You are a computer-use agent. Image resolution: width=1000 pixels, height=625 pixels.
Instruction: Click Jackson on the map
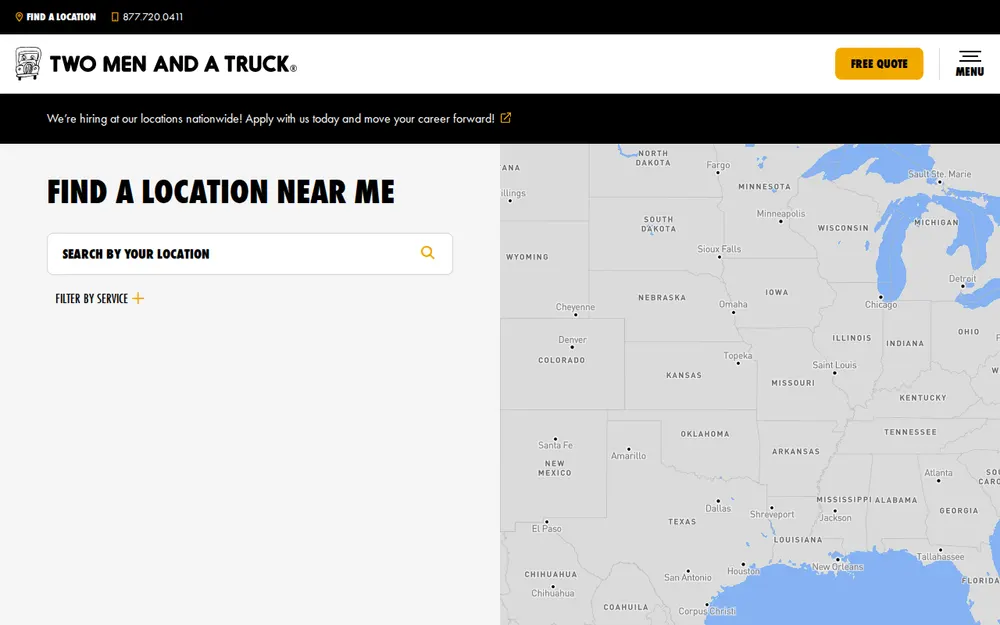coord(835,518)
